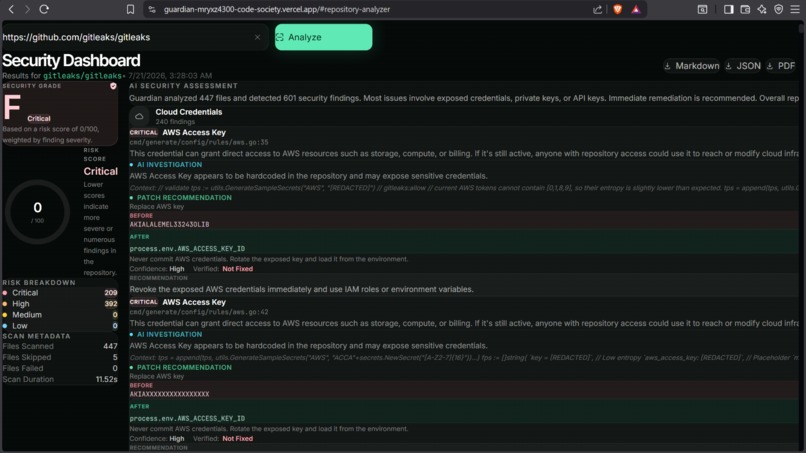Click the Files Skipped metadata row
This screenshot has width=806, height=453.
(60, 357)
